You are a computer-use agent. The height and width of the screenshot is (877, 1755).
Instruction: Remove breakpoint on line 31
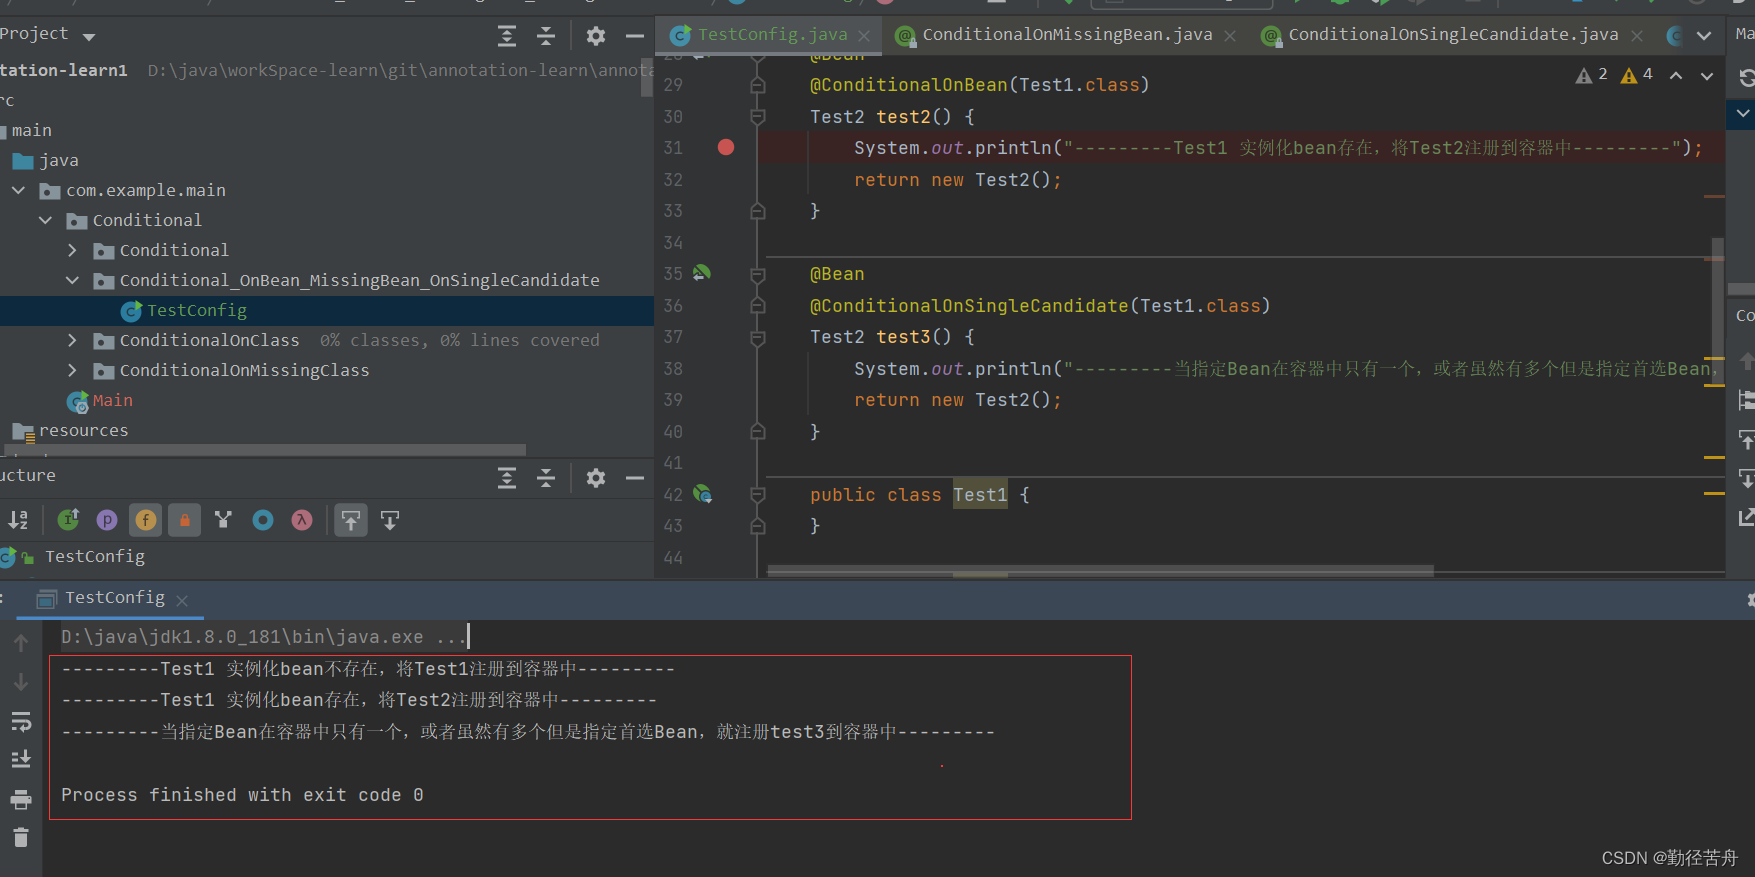726,147
